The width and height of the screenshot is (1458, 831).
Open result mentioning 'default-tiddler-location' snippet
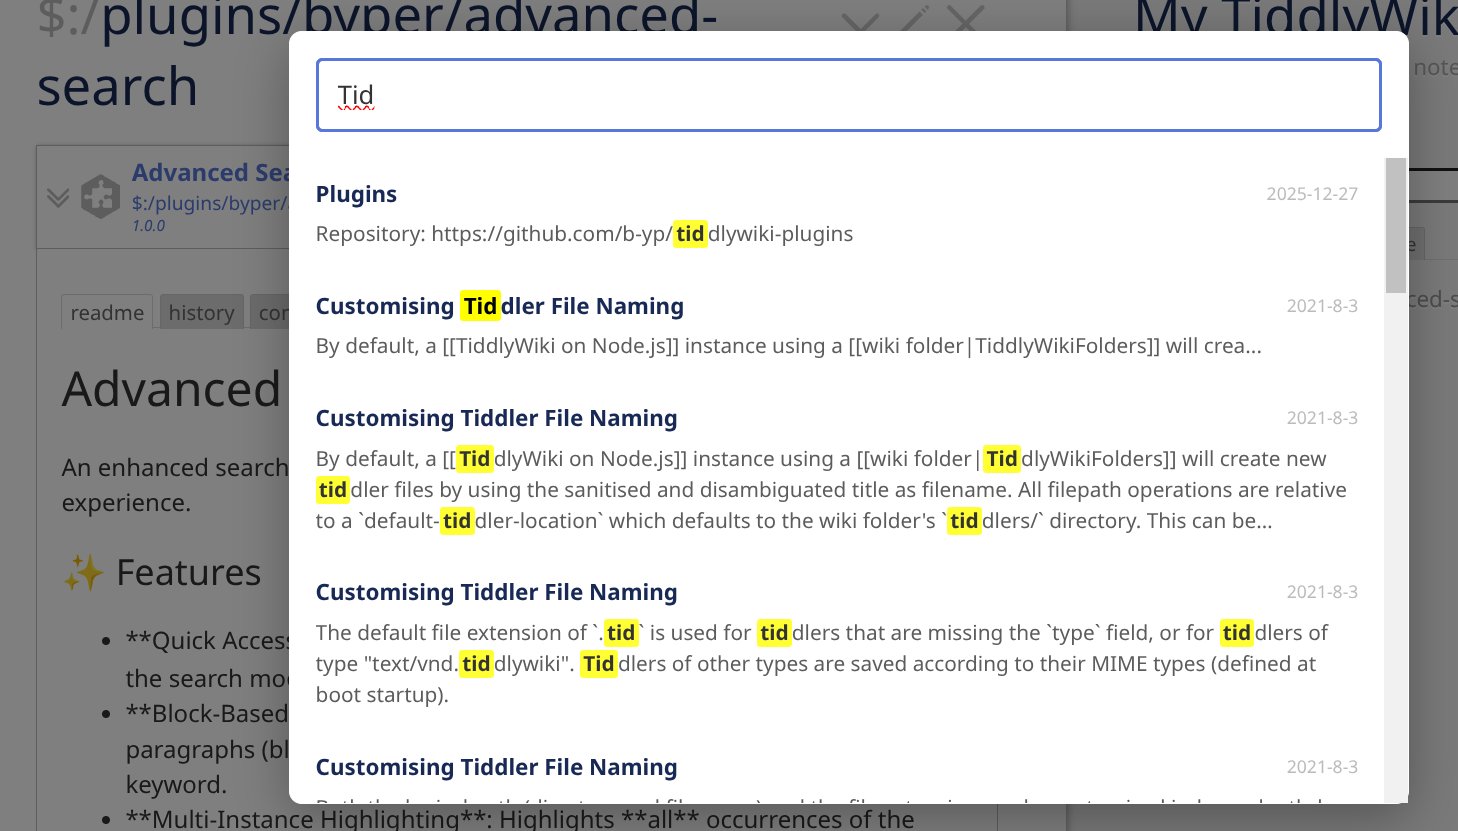point(496,418)
